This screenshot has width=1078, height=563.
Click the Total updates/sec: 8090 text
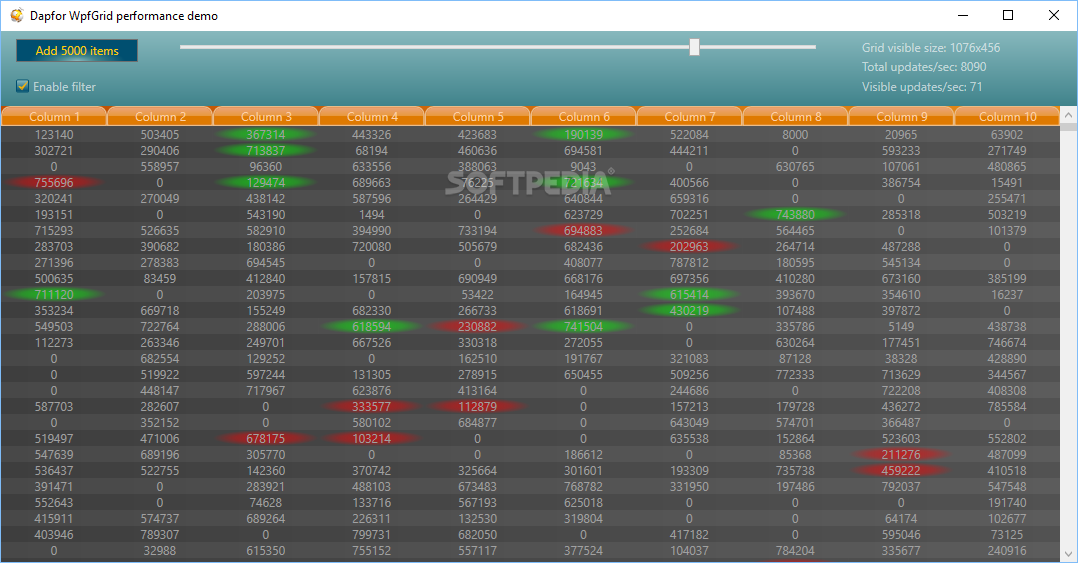pos(924,67)
